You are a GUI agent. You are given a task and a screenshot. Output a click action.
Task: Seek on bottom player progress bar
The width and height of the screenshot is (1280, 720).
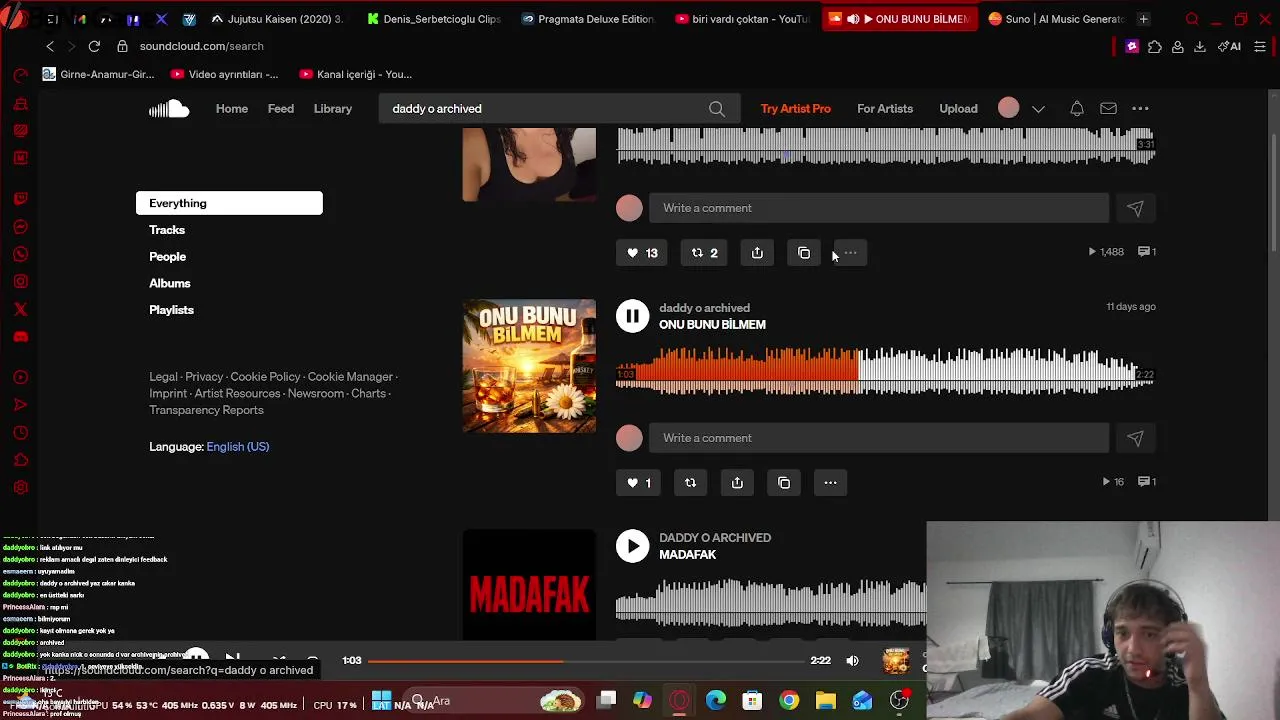(x=588, y=661)
